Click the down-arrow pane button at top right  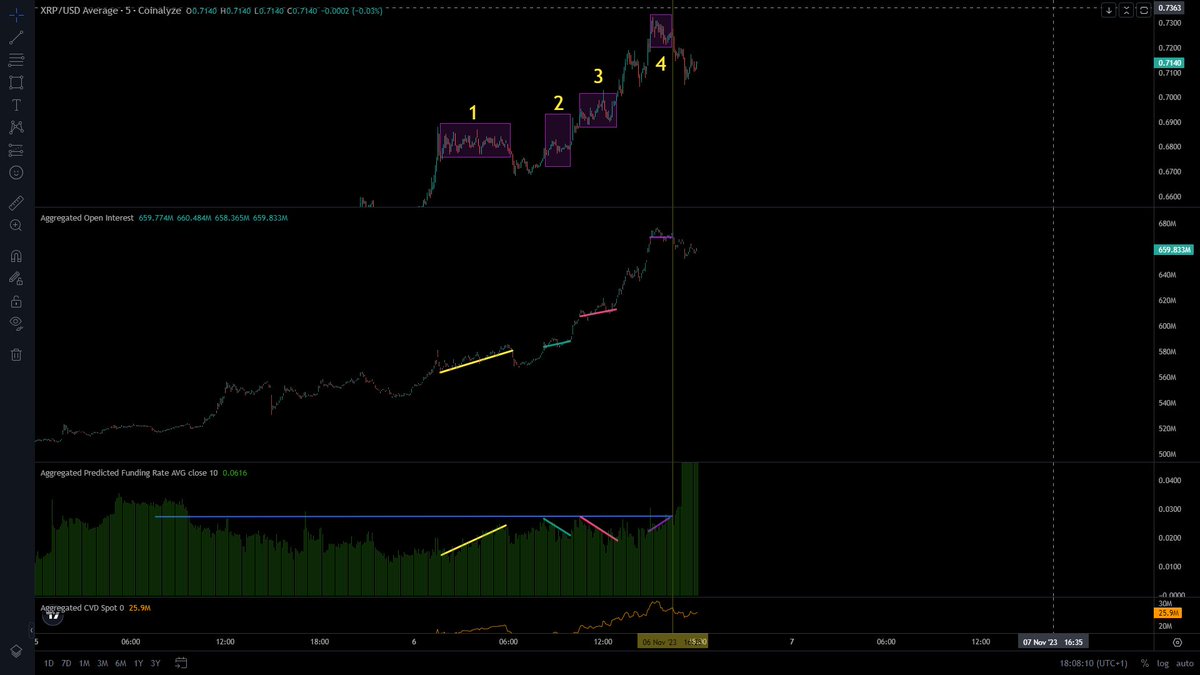click(1108, 10)
